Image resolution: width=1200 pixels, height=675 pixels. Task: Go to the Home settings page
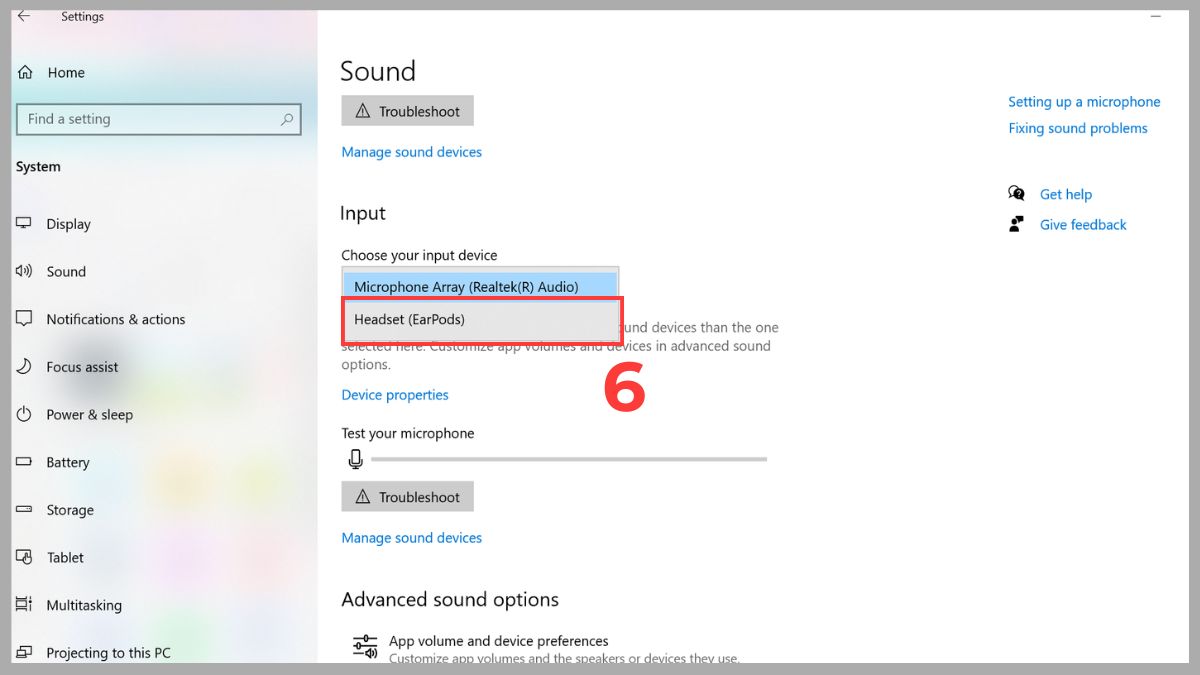pyautogui.click(x=66, y=72)
